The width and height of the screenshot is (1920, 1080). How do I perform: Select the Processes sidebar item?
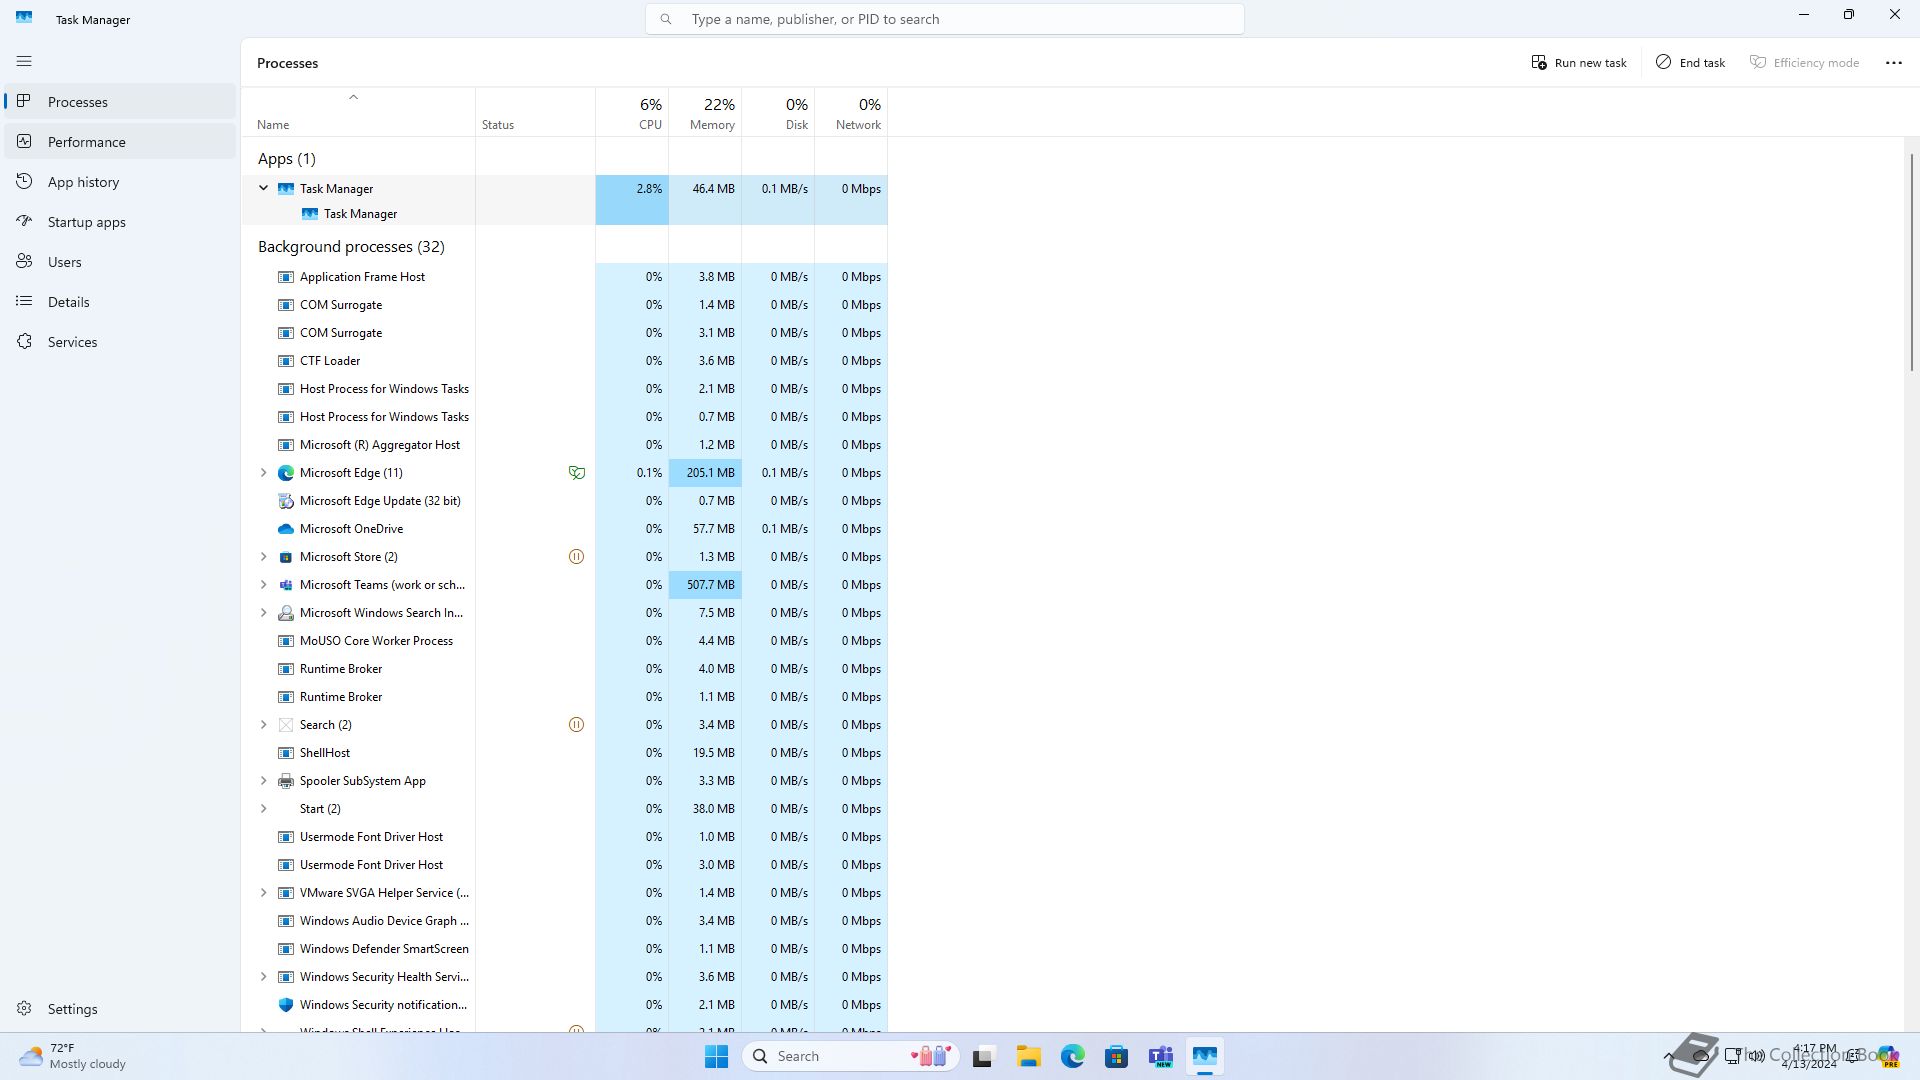[x=120, y=102]
